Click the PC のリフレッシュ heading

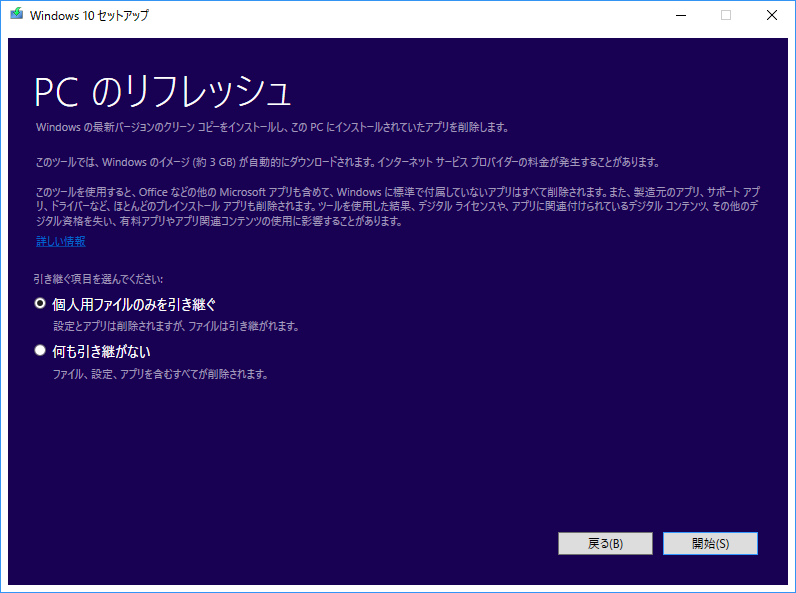point(162,91)
